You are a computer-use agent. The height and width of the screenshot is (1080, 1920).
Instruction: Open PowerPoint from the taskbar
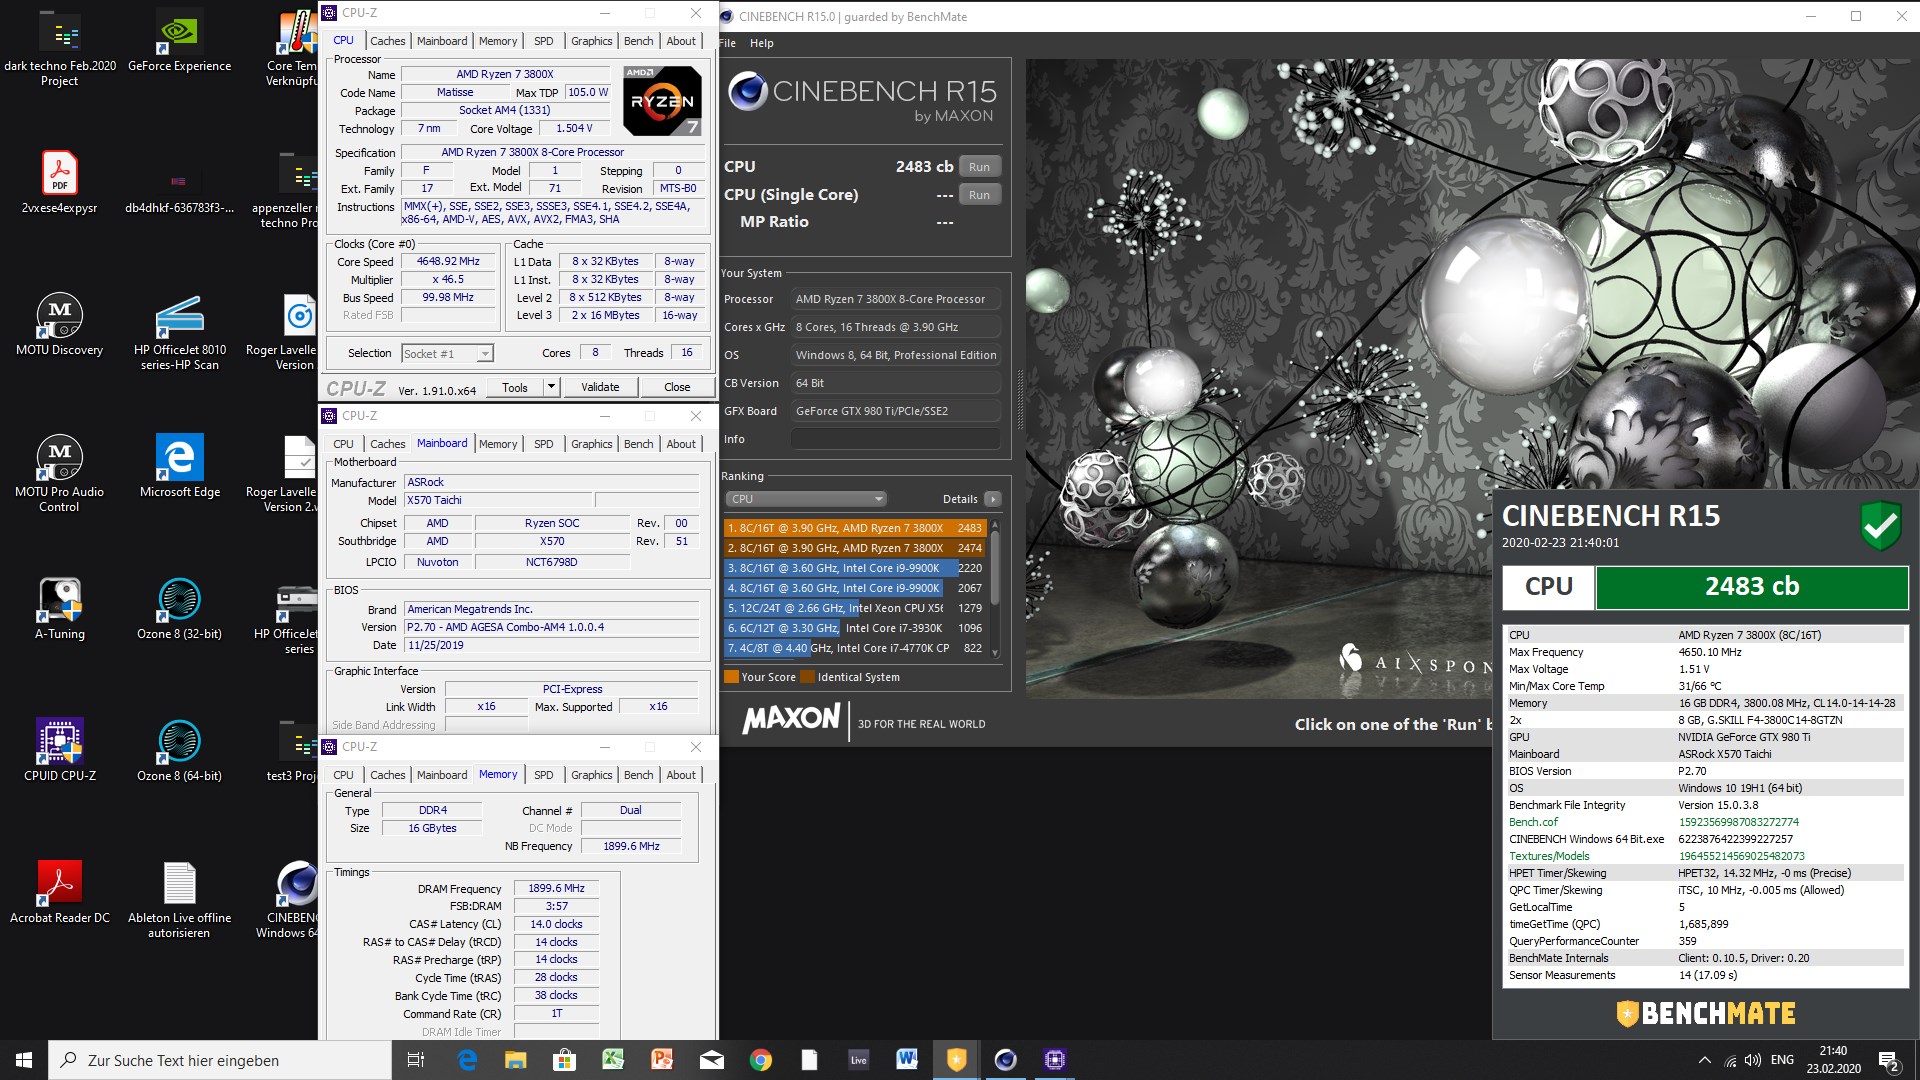coord(662,1060)
